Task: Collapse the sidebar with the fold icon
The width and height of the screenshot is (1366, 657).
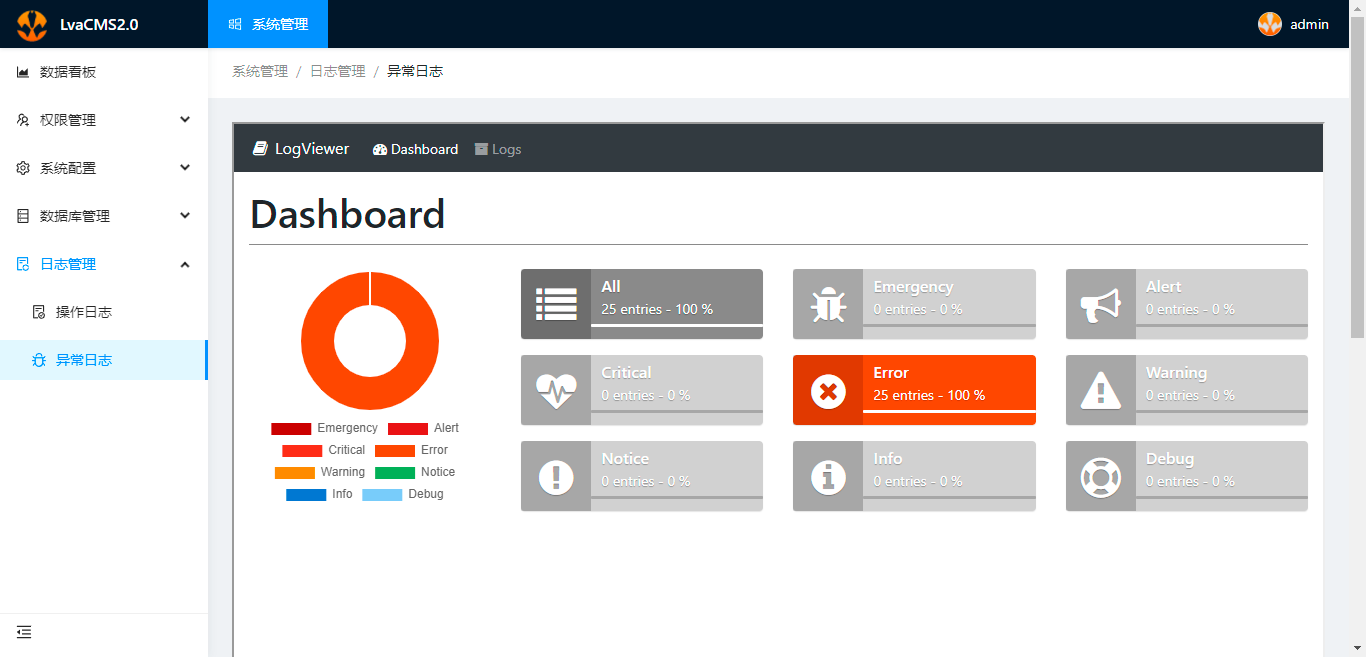Action: tap(24, 632)
